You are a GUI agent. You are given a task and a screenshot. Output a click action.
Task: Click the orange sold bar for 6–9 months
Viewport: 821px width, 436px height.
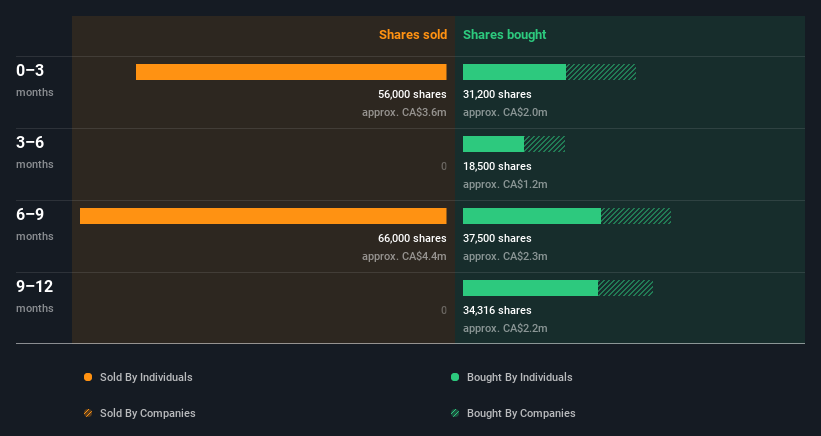pos(263,216)
